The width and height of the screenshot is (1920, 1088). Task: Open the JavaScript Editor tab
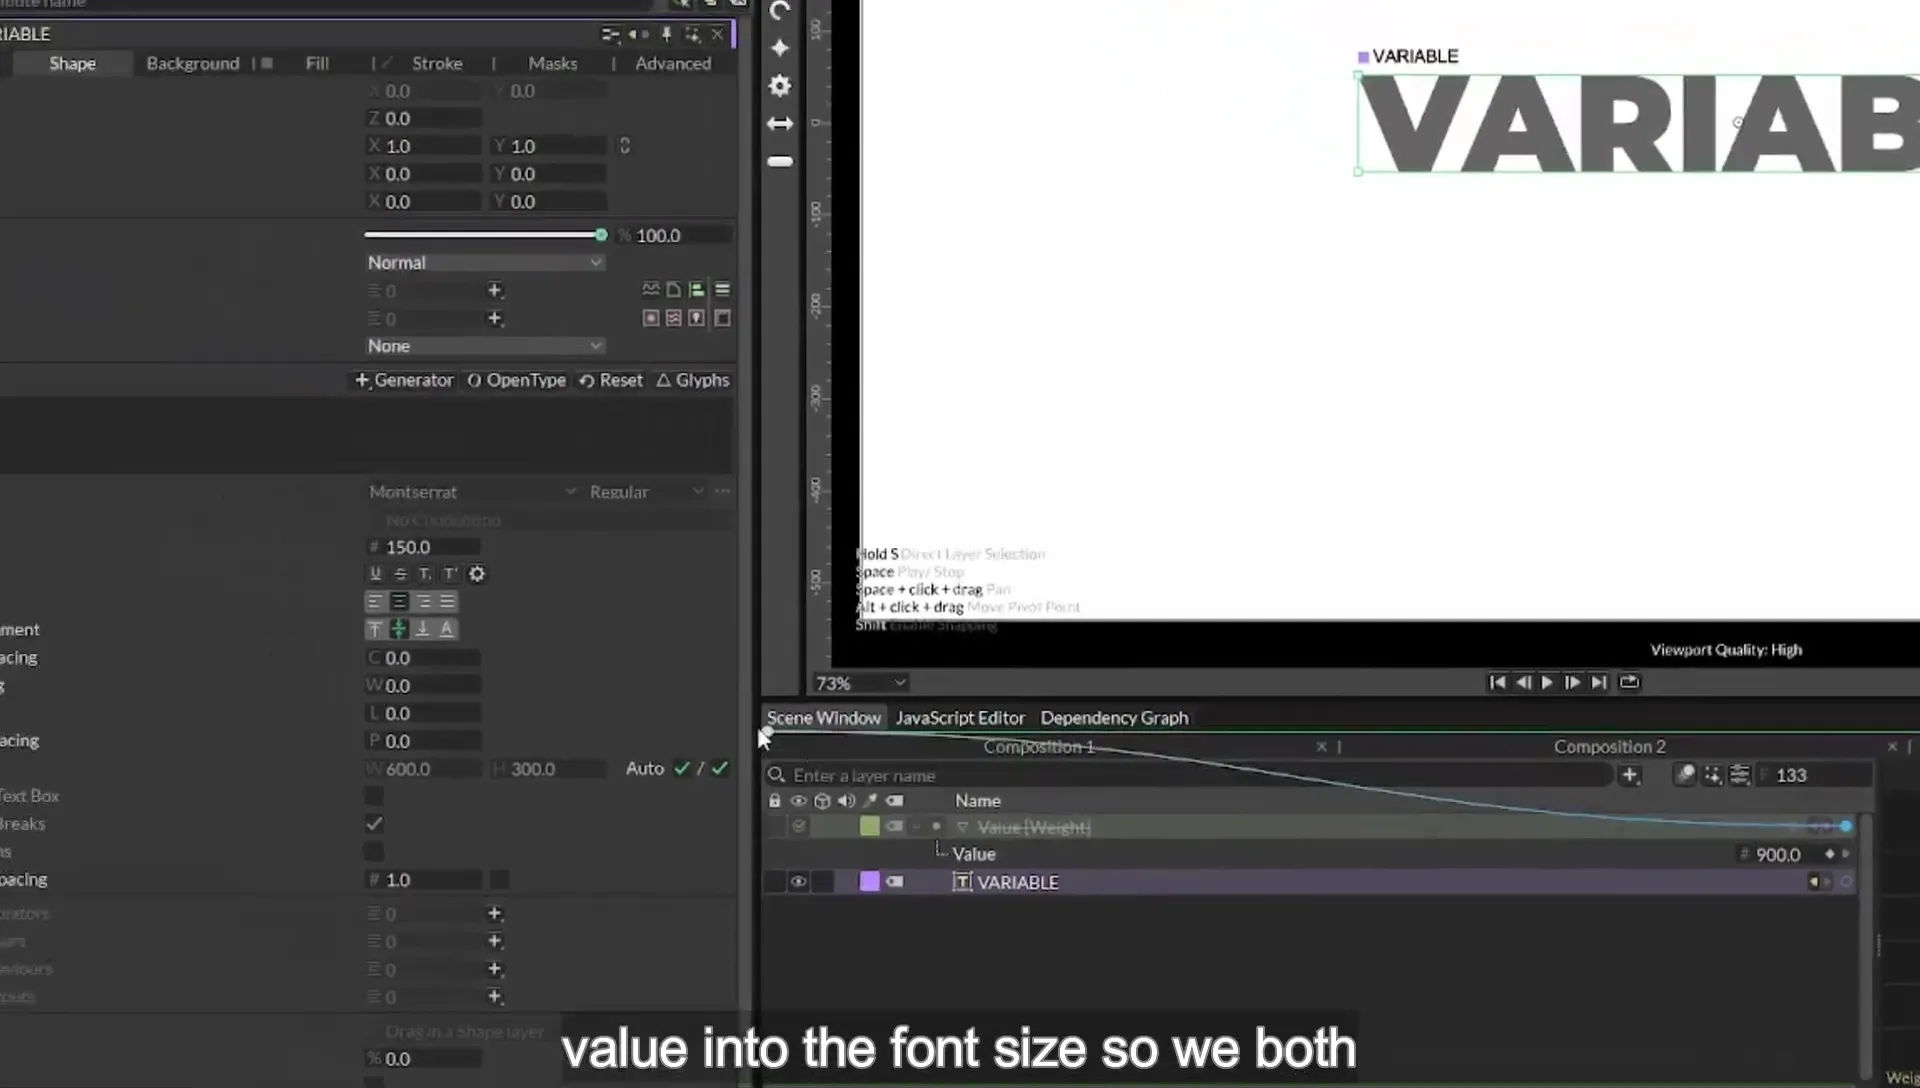(x=960, y=718)
